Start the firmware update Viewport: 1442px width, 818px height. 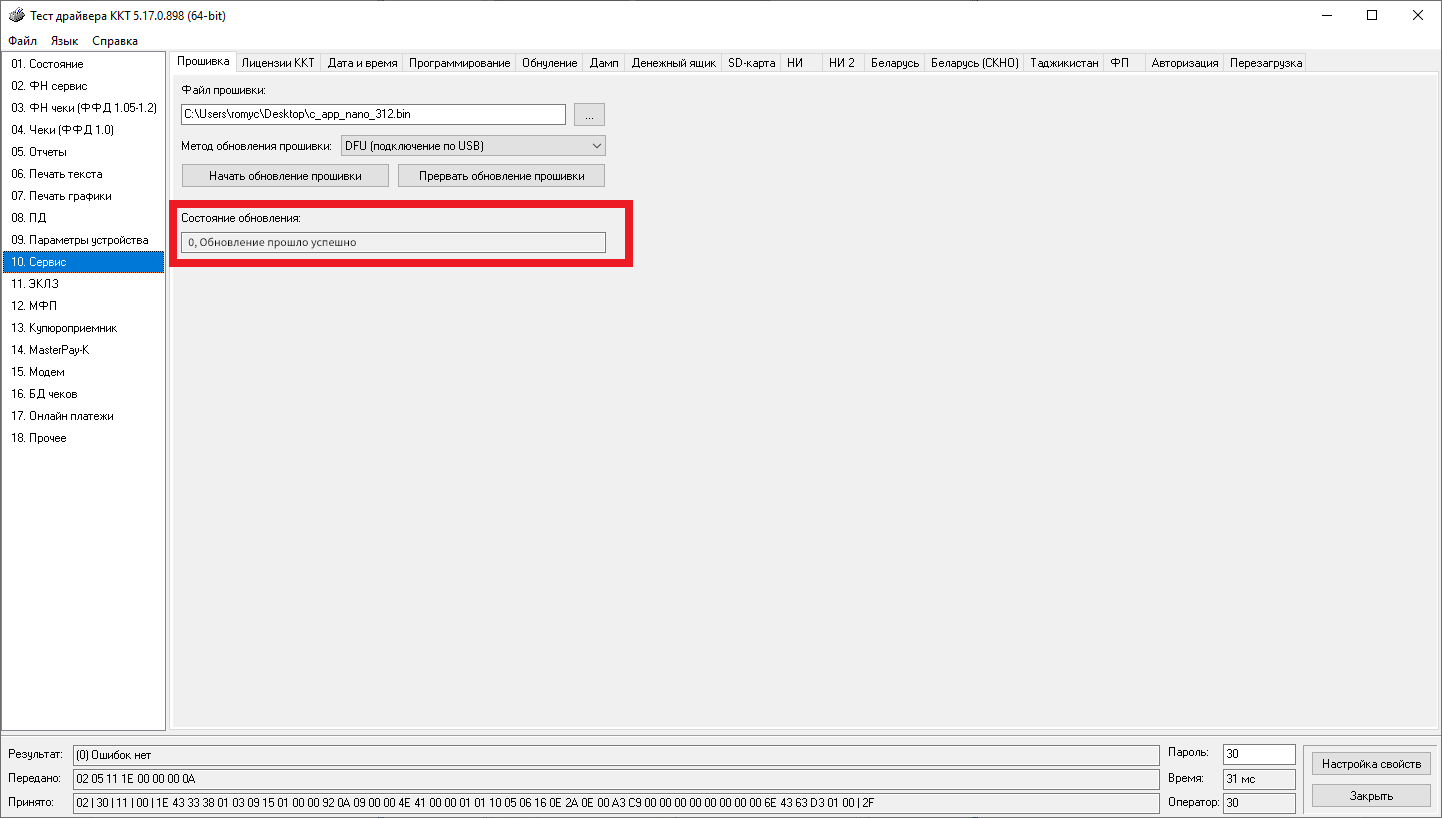tap(285, 176)
